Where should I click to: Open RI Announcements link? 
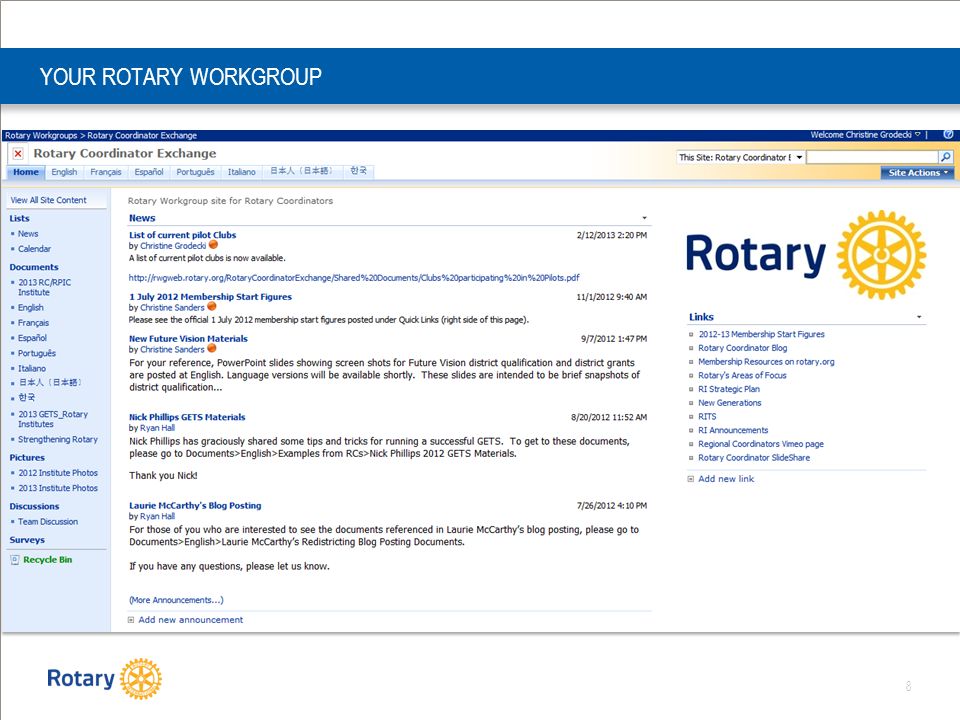pyautogui.click(x=733, y=430)
